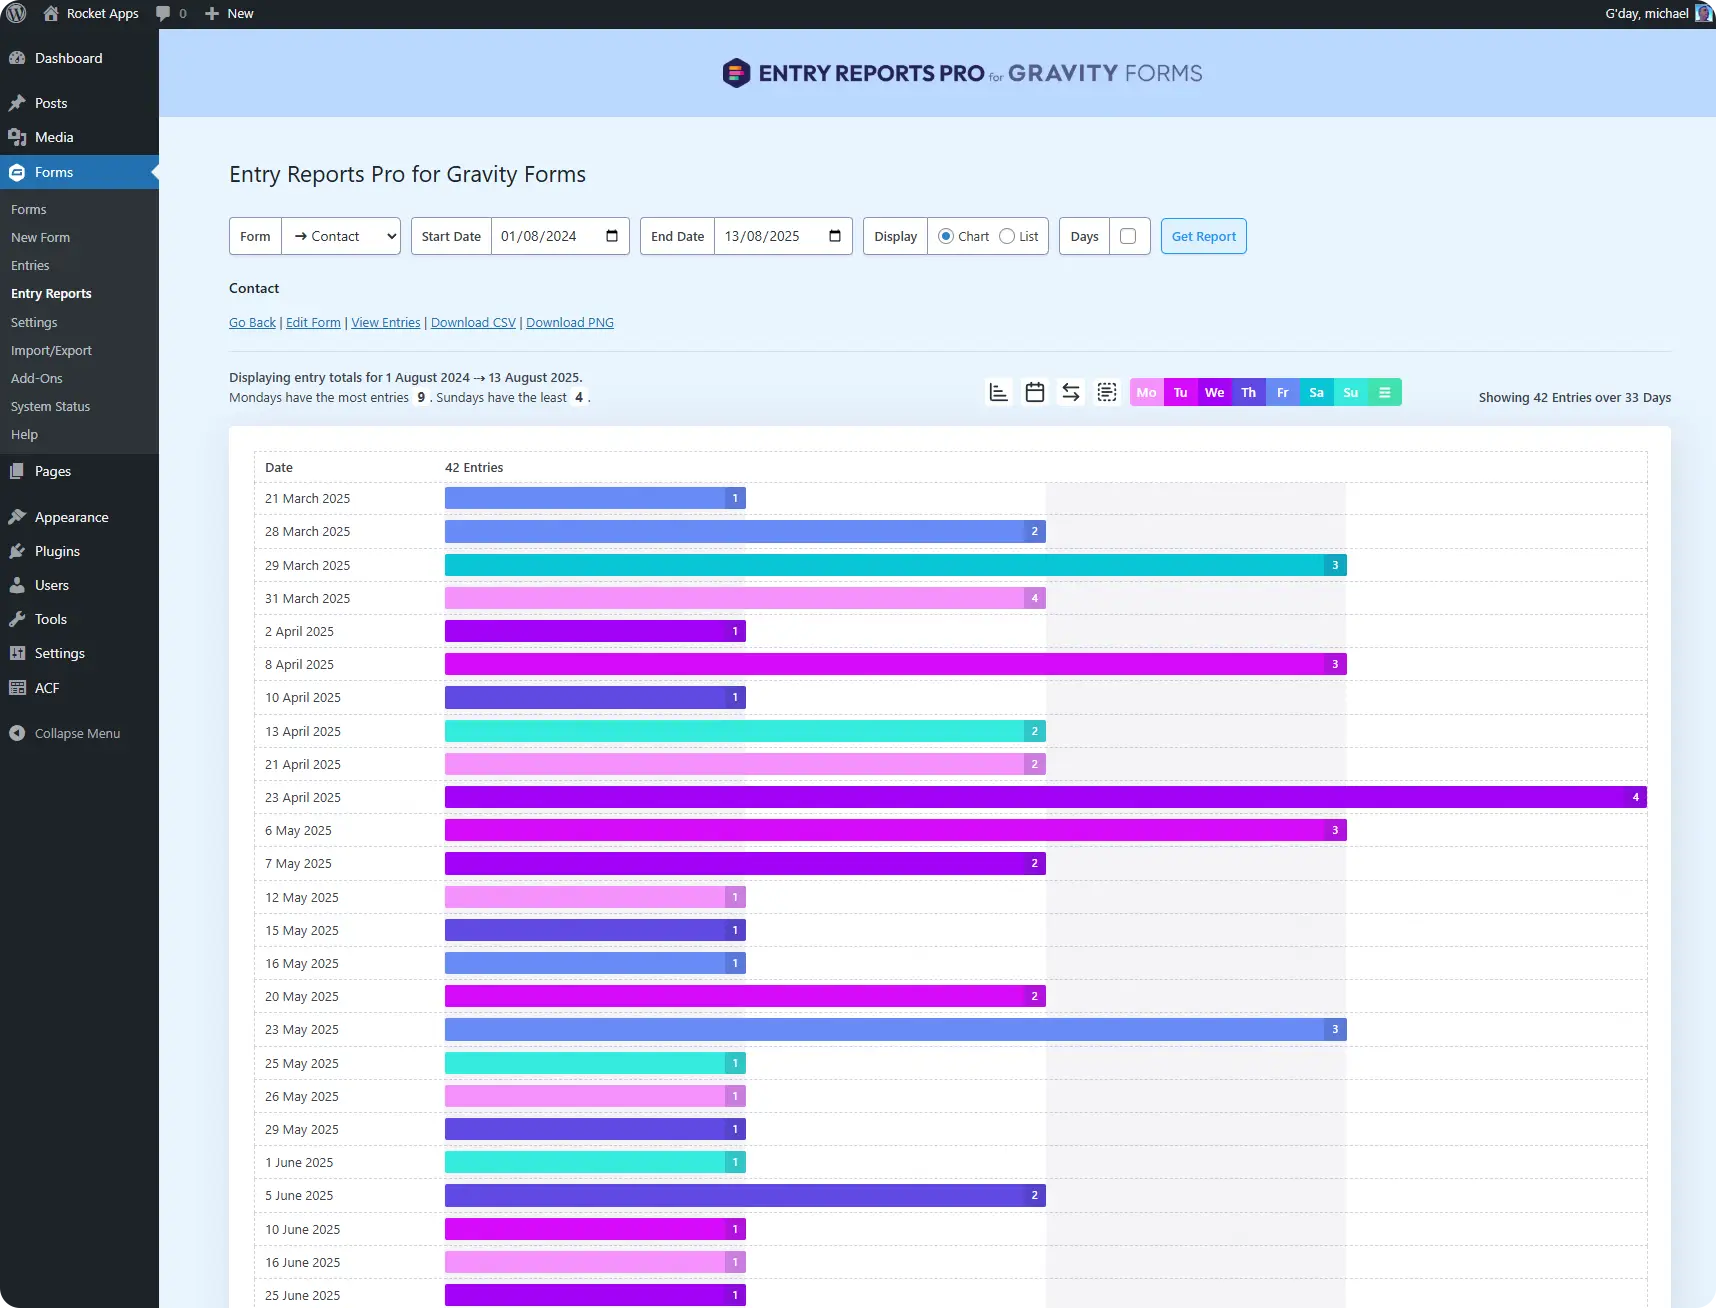
Task: Click the Collapse Menu arrow icon
Action: [17, 733]
